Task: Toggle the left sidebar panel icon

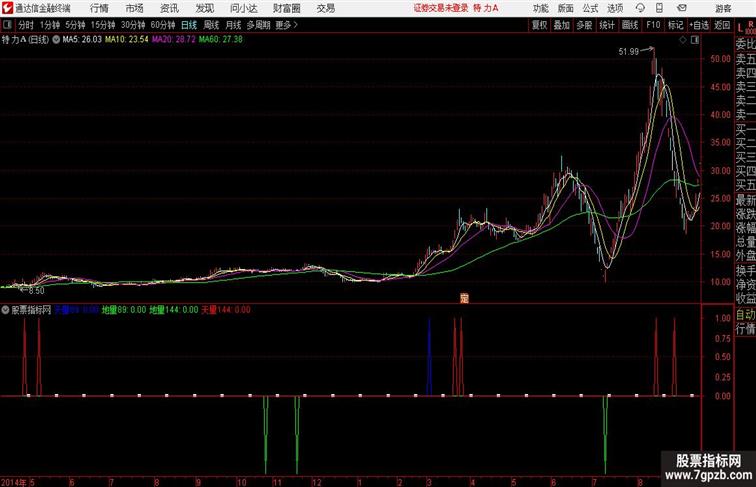Action: [x=7, y=25]
